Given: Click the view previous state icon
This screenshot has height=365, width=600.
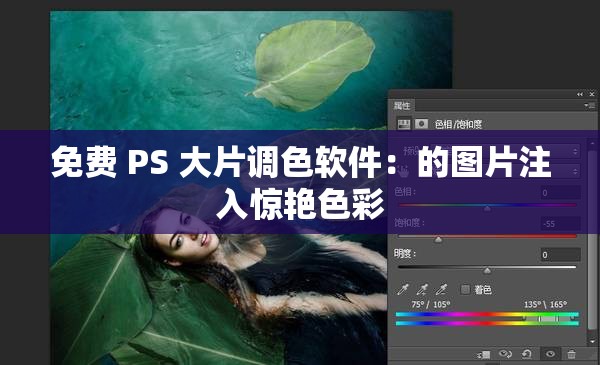Looking at the screenshot, I should click(x=505, y=354).
